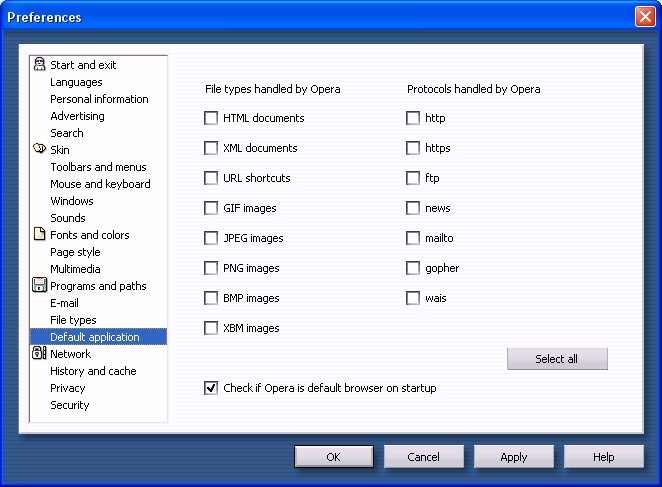Click the Select all button

(x=557, y=359)
